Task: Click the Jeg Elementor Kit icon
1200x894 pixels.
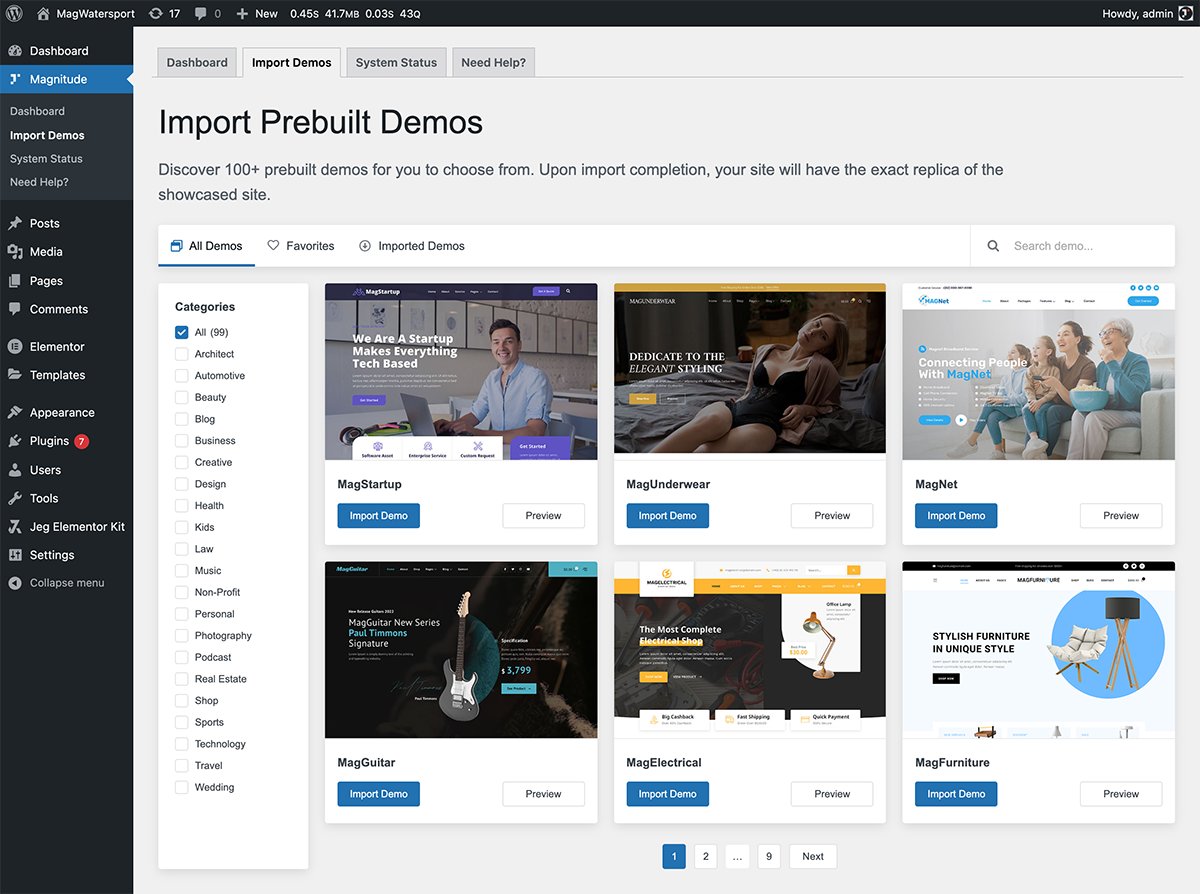Action: [x=15, y=527]
